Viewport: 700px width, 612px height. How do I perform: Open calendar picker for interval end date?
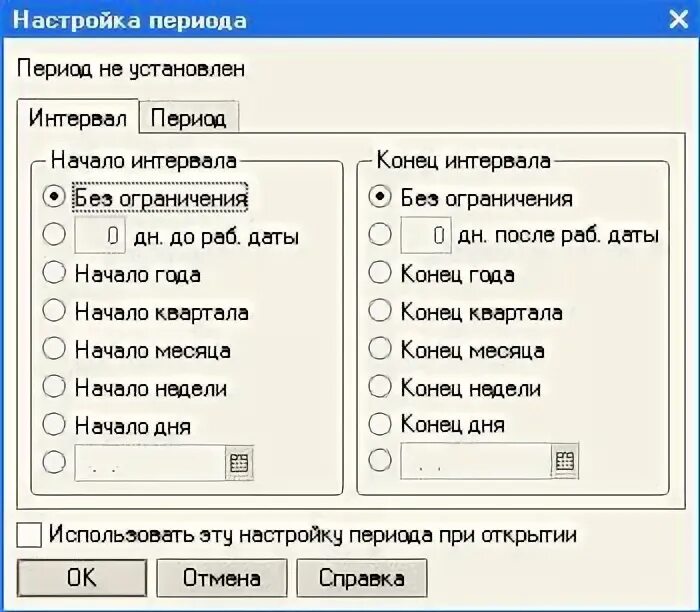pyautogui.click(x=565, y=461)
